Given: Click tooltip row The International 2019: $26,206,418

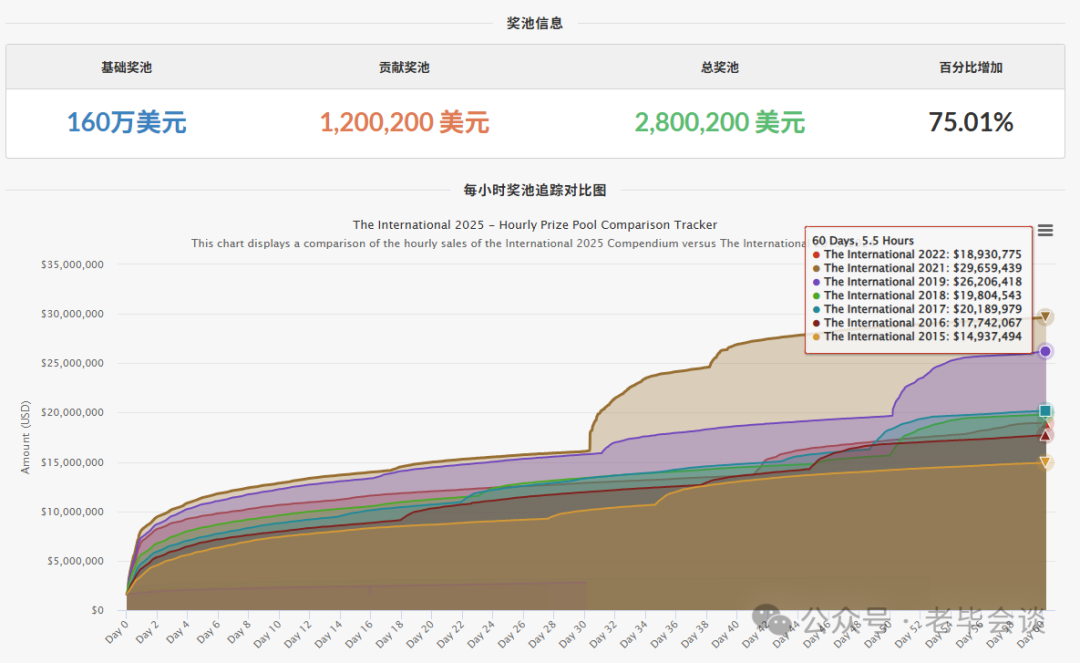Looking at the screenshot, I should (x=917, y=282).
